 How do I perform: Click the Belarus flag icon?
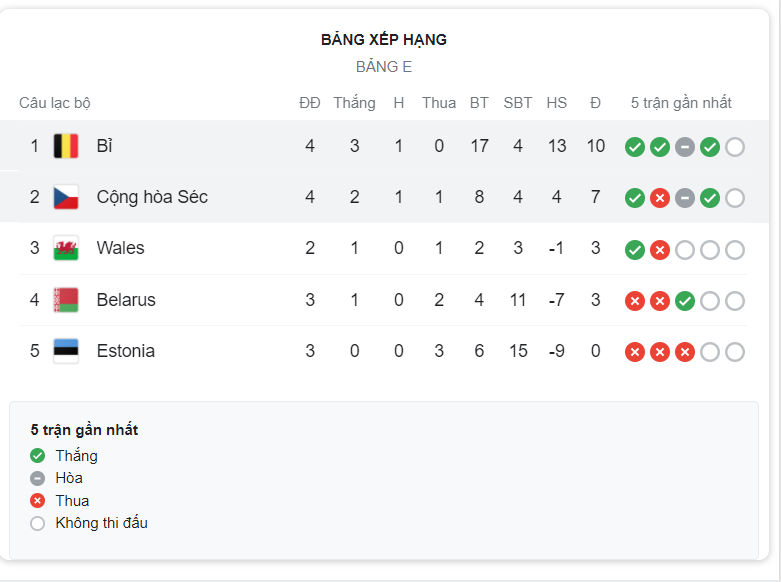(x=66, y=300)
